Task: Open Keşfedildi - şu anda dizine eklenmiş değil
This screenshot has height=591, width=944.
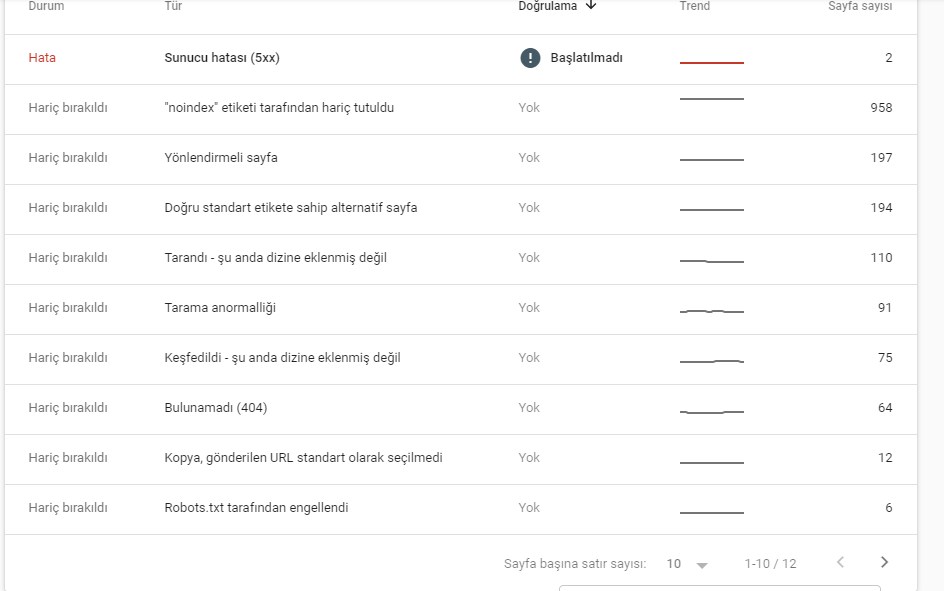Action: tap(461, 359)
